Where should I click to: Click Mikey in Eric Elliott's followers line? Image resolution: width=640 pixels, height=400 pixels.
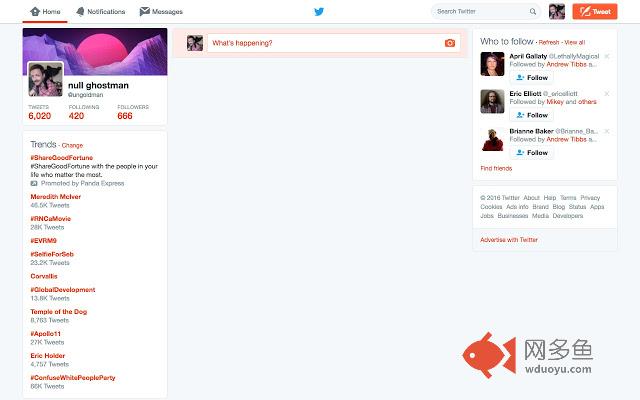[x=555, y=102]
